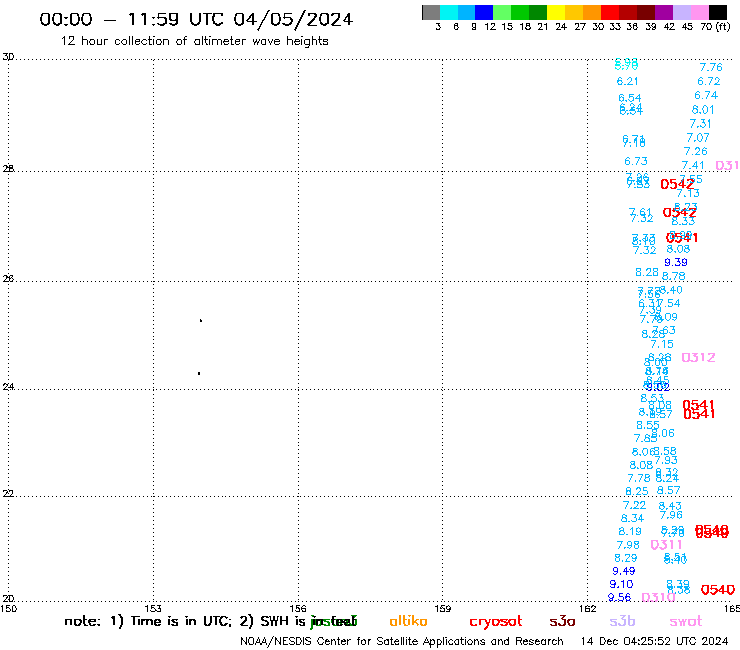
Task: Click the wave height value 8.28
Action: [647, 272]
